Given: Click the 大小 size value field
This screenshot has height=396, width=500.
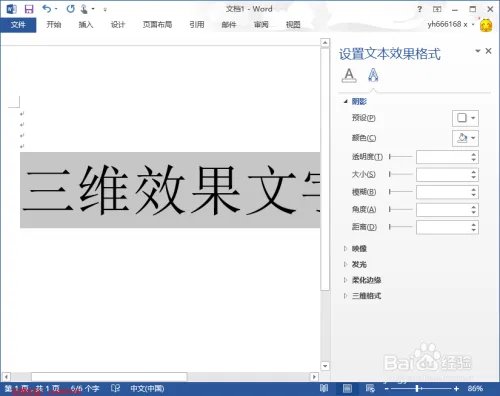Looking at the screenshot, I should (443, 175).
